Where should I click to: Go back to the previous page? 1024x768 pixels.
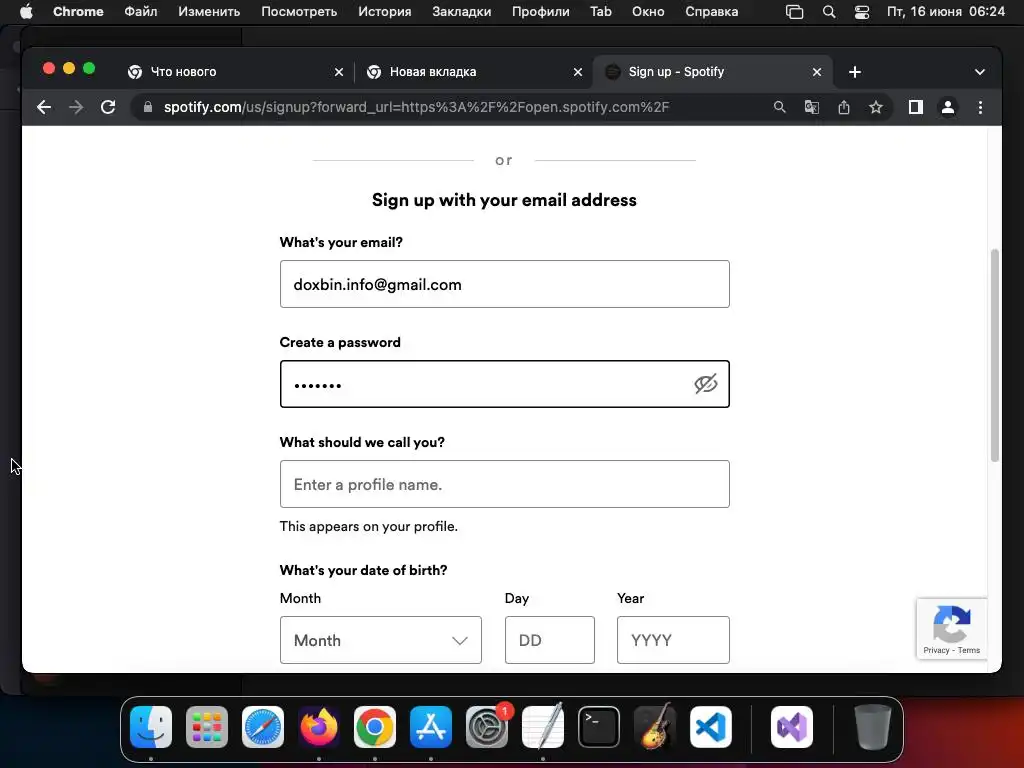click(44, 107)
